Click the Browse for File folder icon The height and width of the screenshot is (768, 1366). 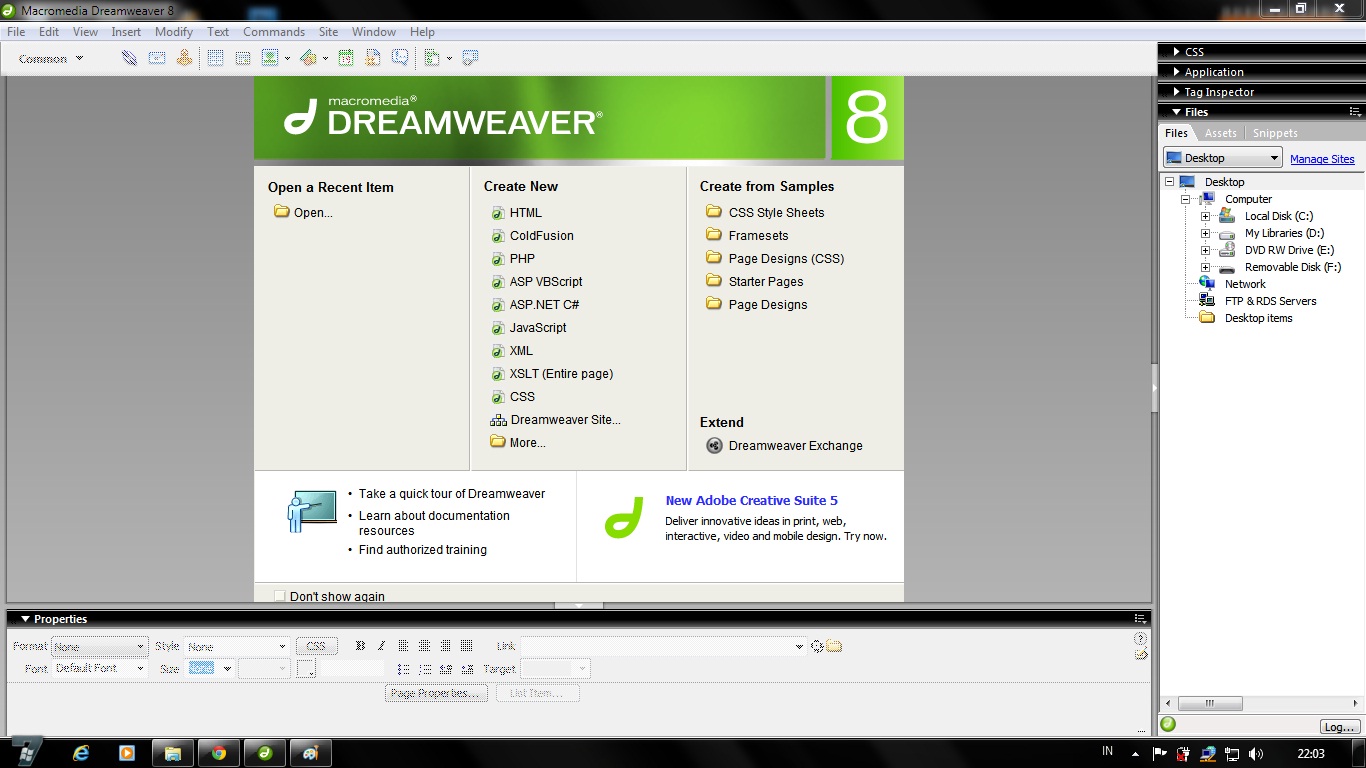pos(834,646)
